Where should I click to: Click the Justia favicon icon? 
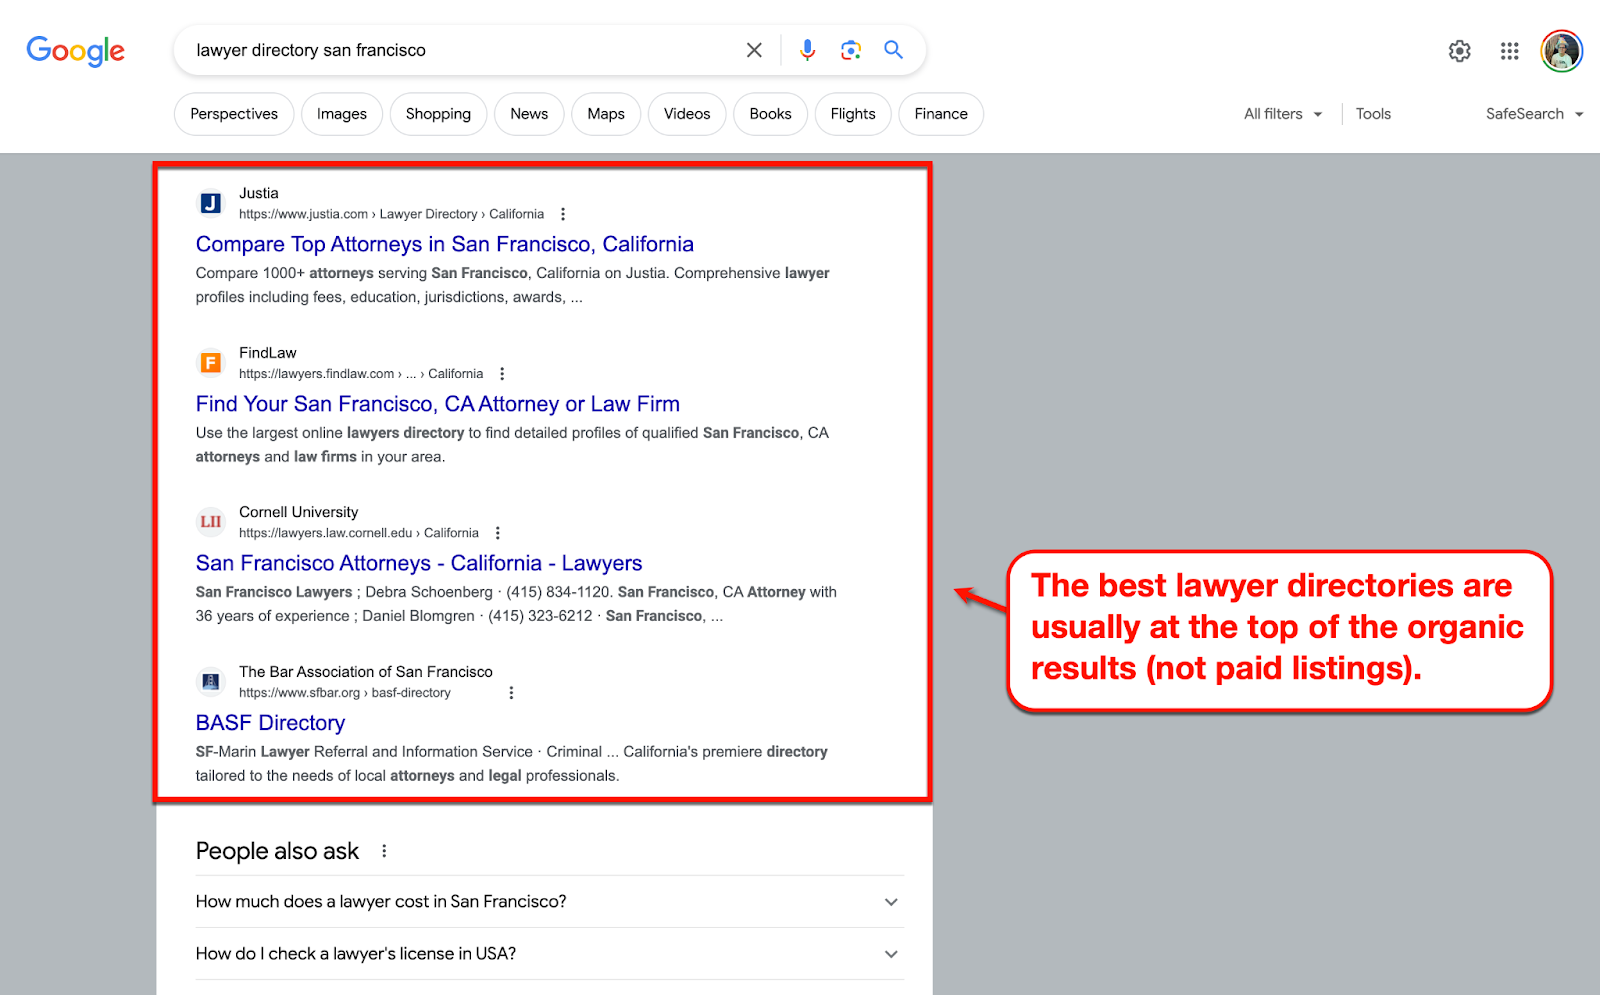click(211, 203)
